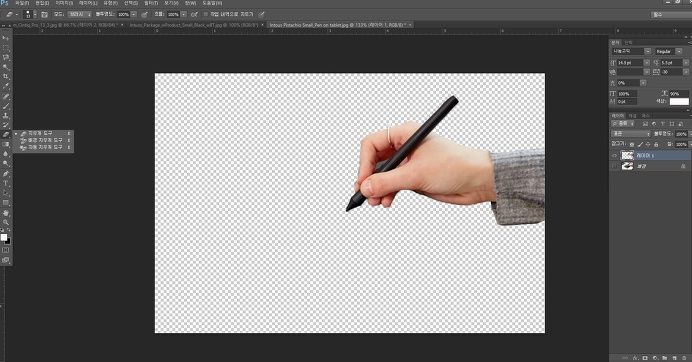Image resolution: width=692 pixels, height=362 pixels.
Task: Select the History Brush tool
Action: click(6, 125)
